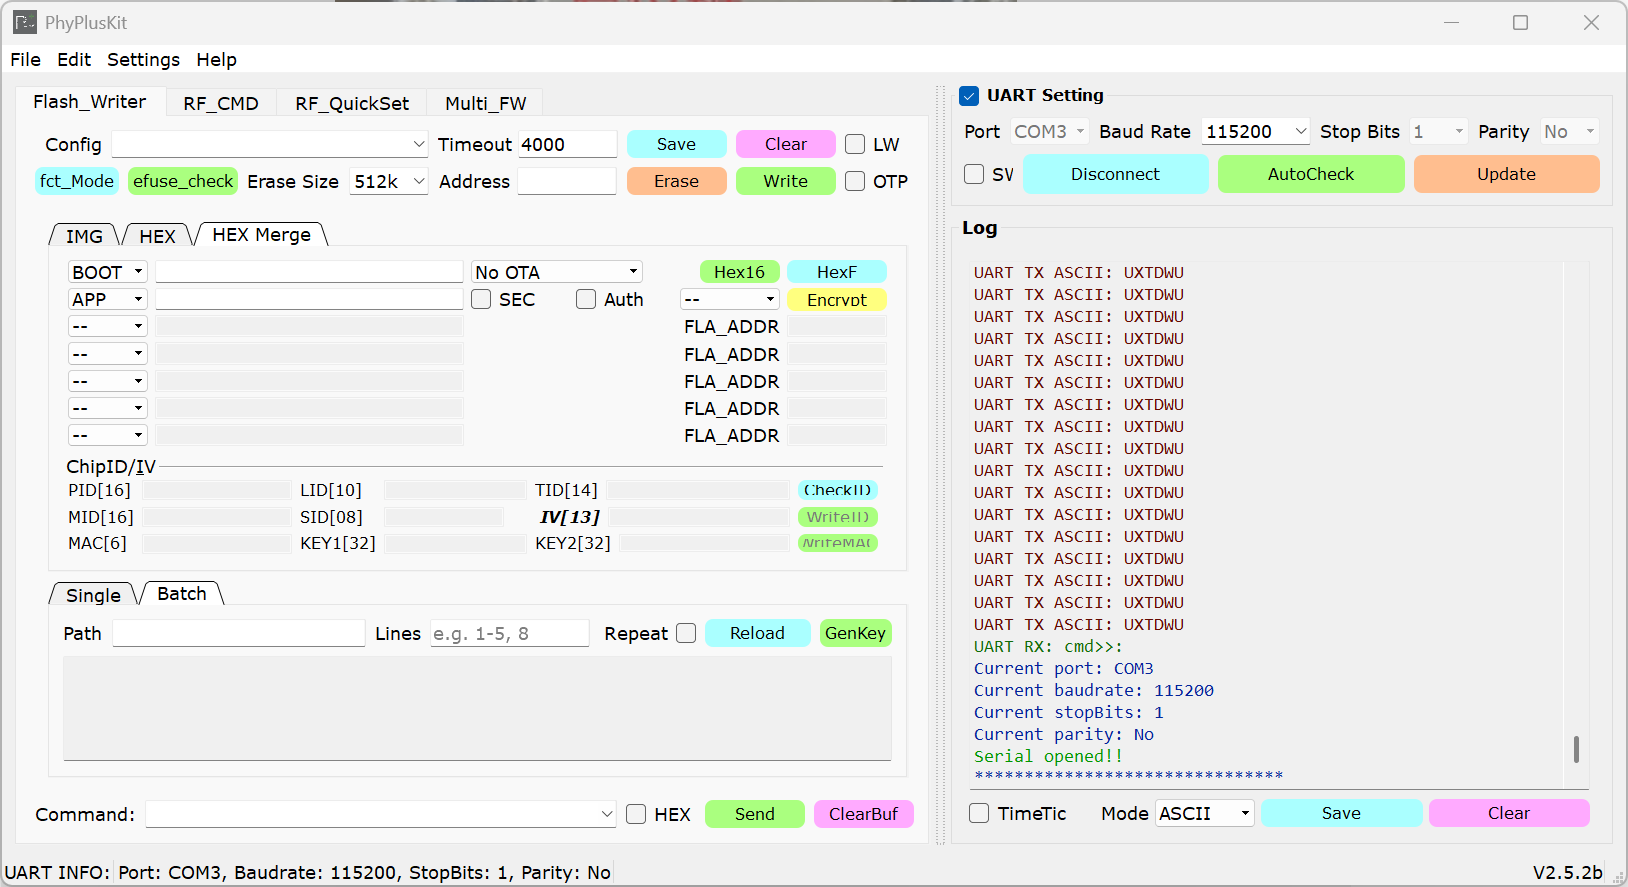Click the Lines input field
The width and height of the screenshot is (1628, 887).
510,633
